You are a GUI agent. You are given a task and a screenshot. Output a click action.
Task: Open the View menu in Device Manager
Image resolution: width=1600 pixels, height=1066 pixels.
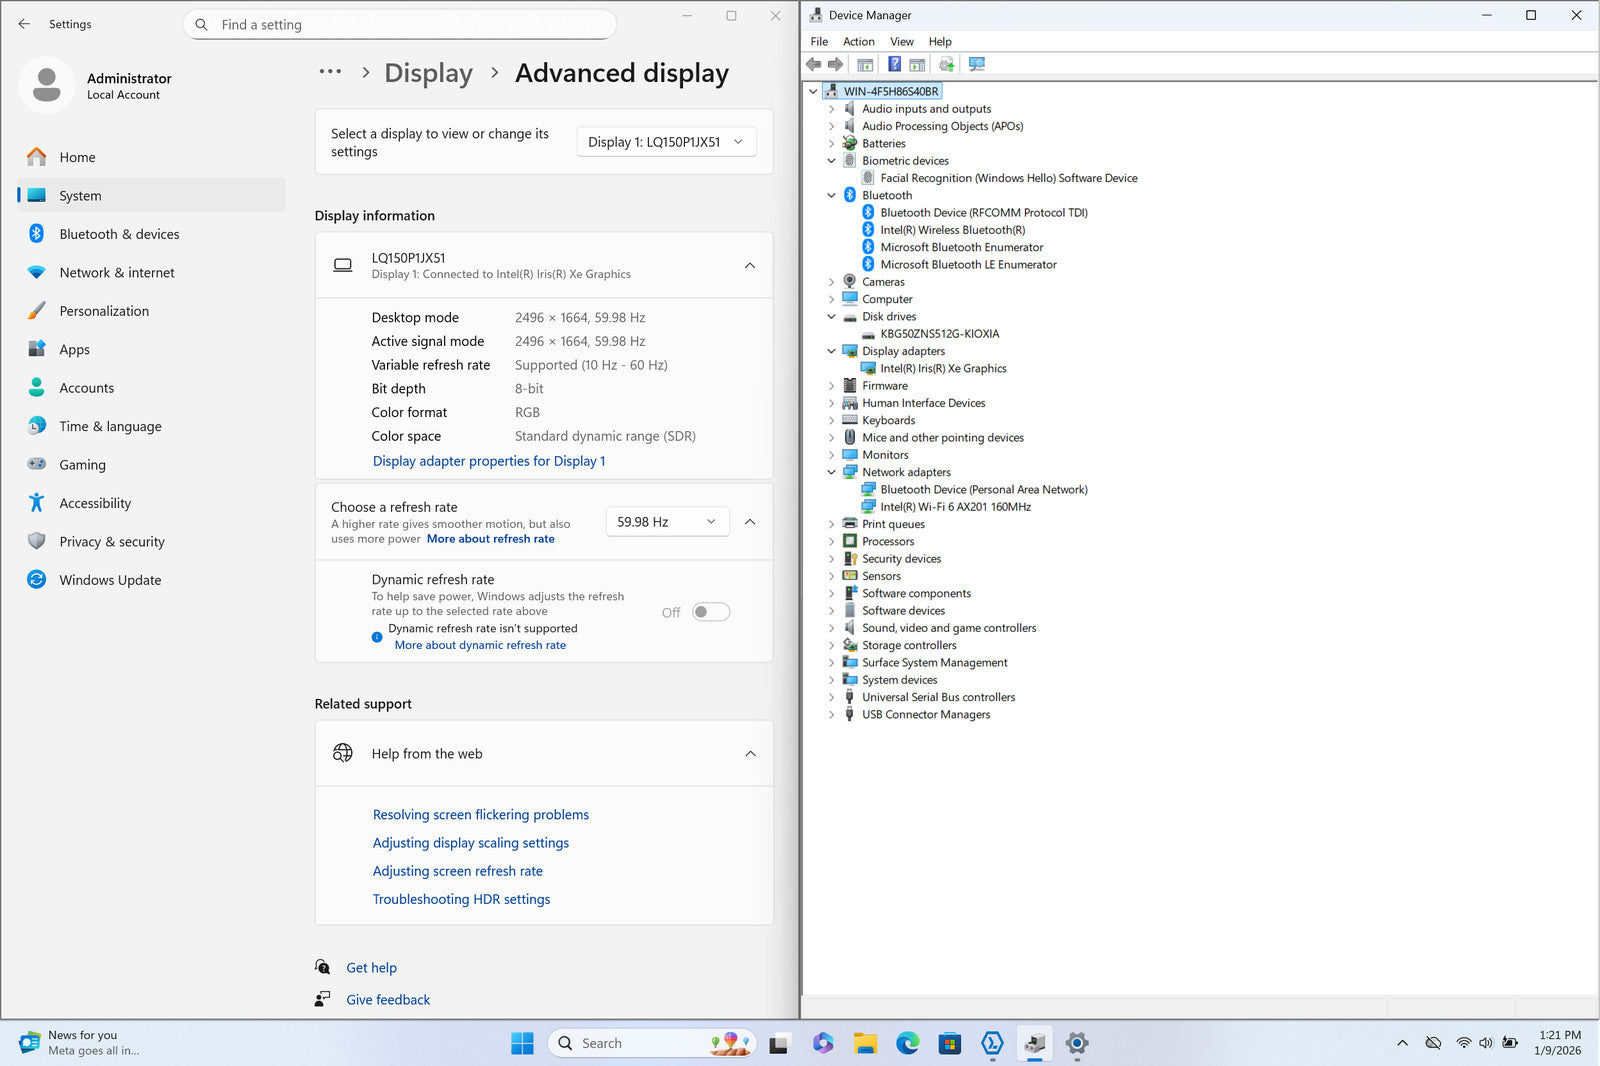coord(901,41)
